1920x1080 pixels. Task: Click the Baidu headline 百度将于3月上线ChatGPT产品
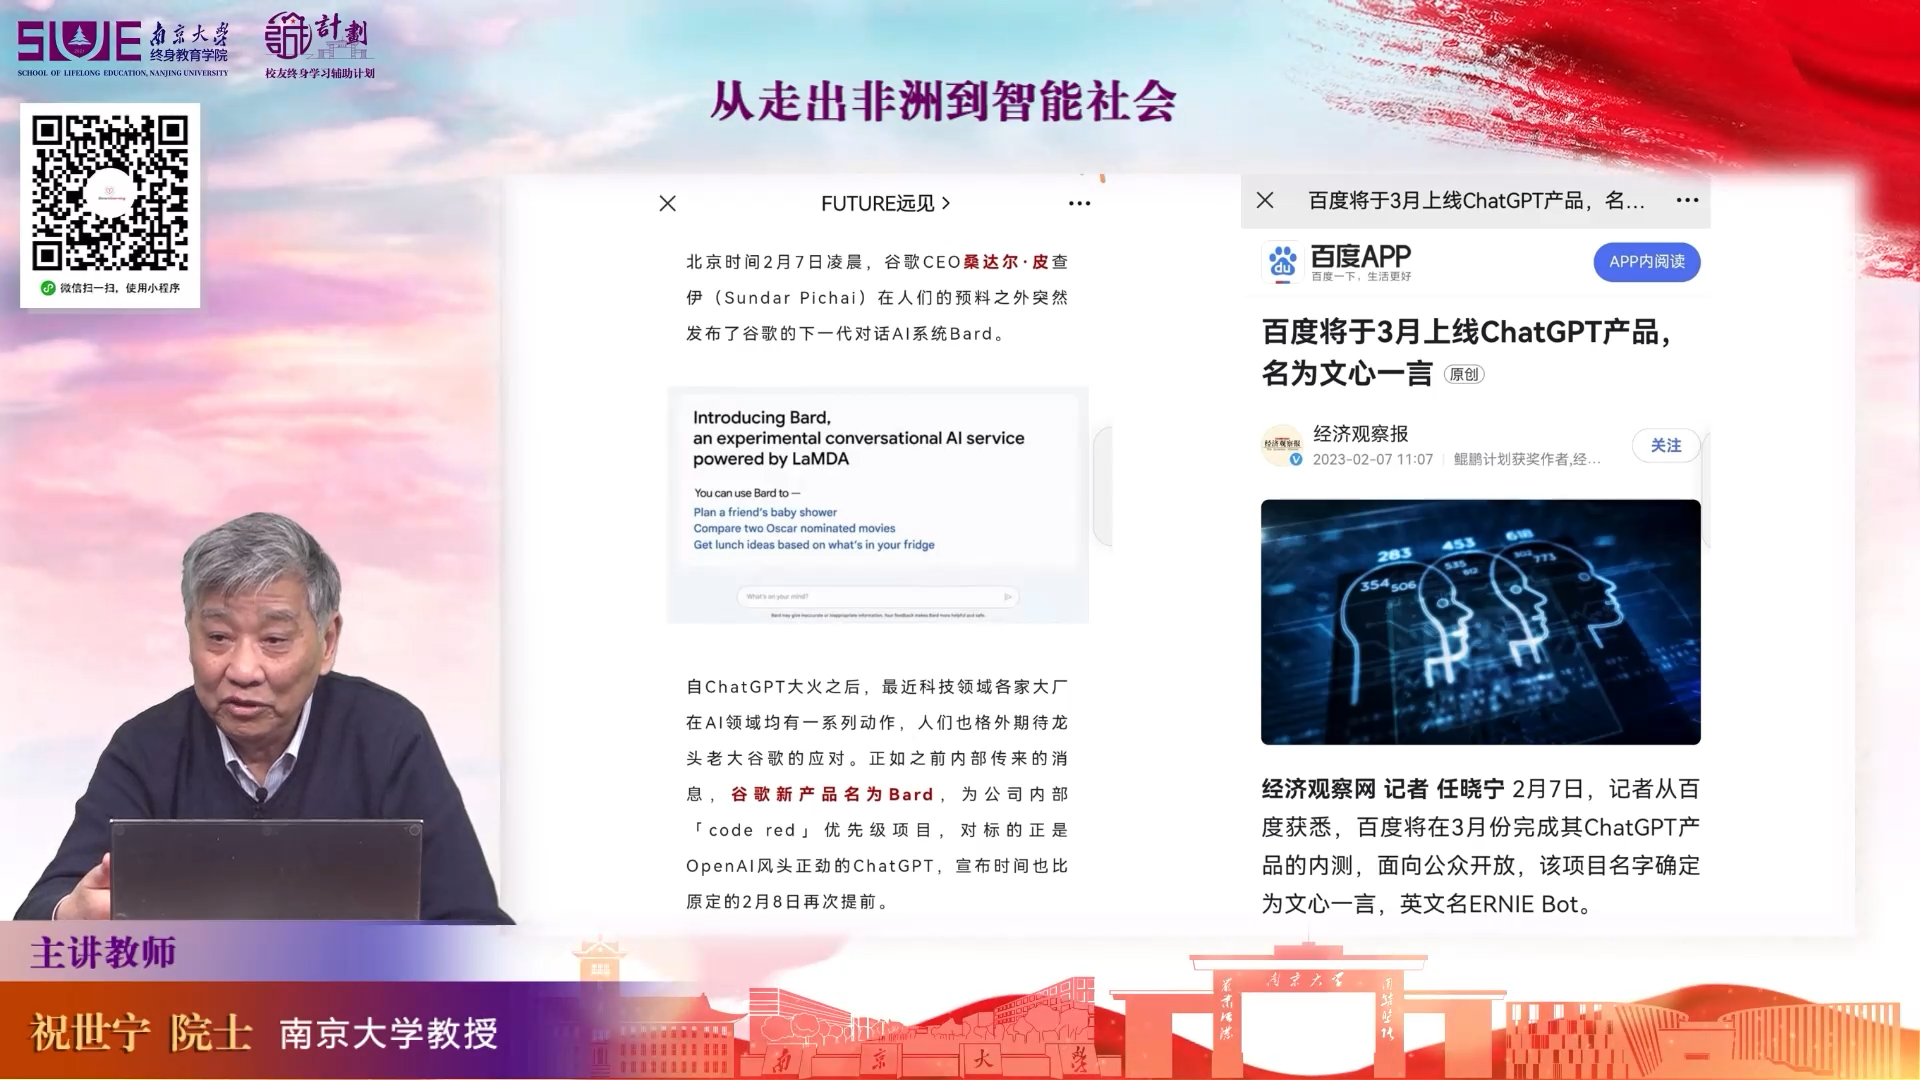click(1466, 352)
